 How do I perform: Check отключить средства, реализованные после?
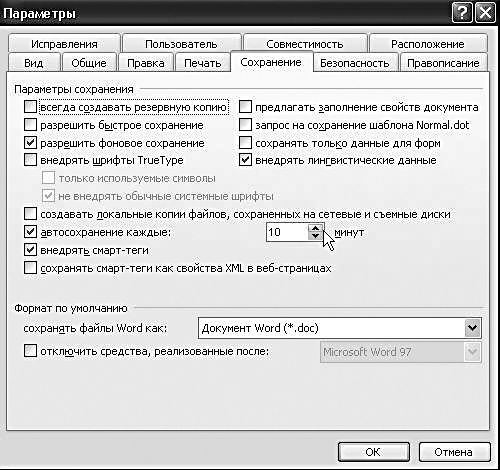pos(30,351)
